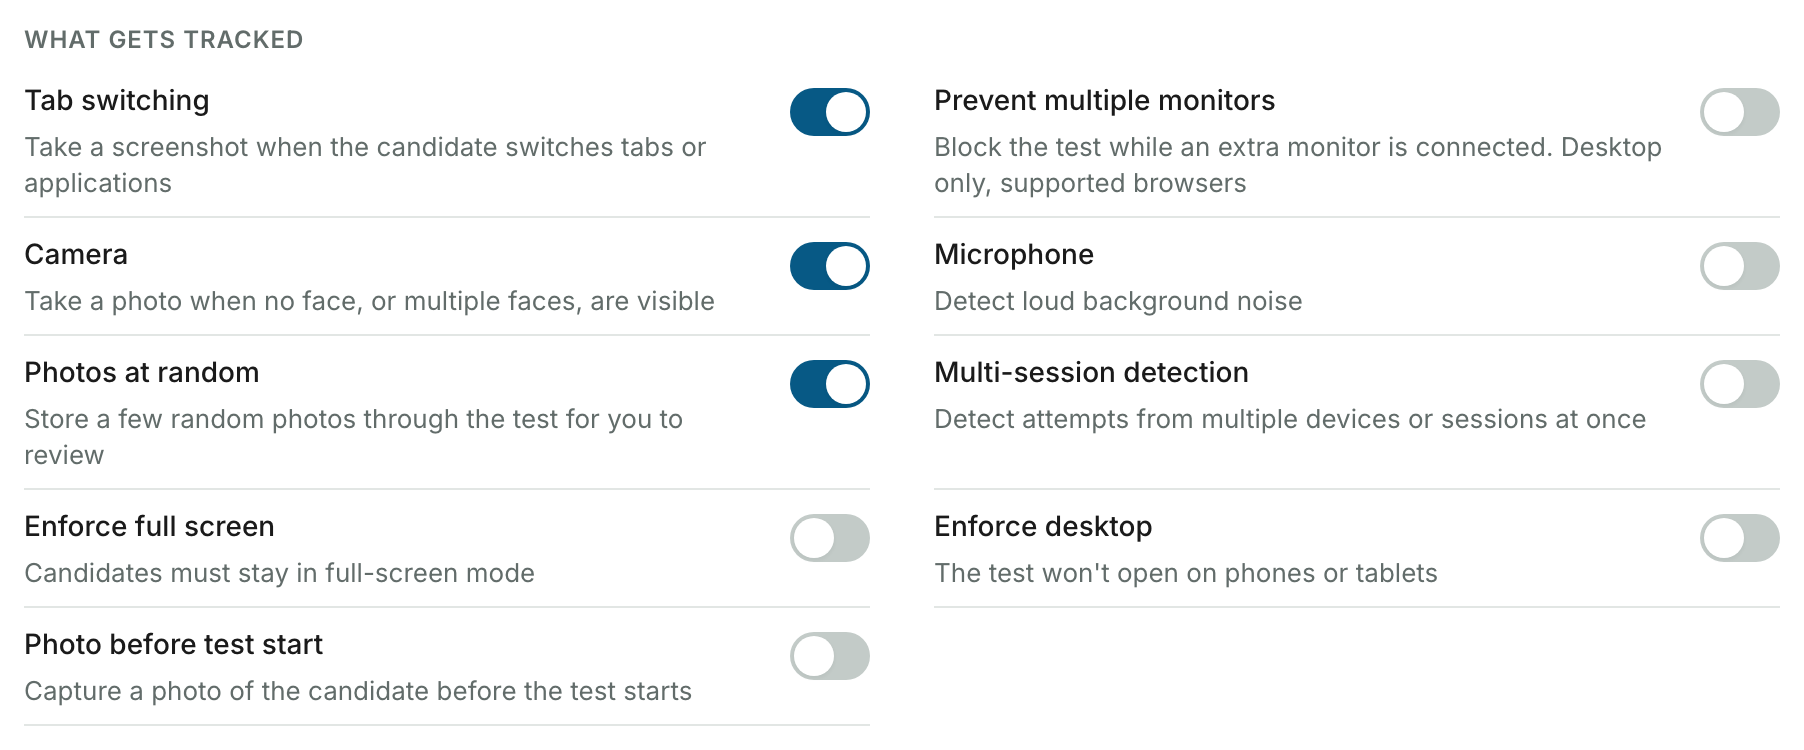Click the Photos at random heading
Screen dimensions: 1804x750
point(142,373)
